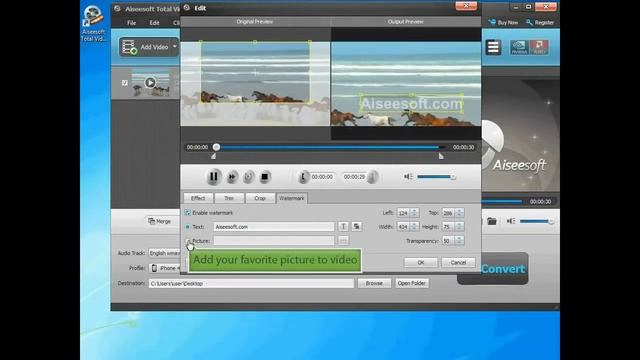This screenshot has width=640, height=360.
Task: Adjust the Transparency value stepper
Action: [459, 241]
